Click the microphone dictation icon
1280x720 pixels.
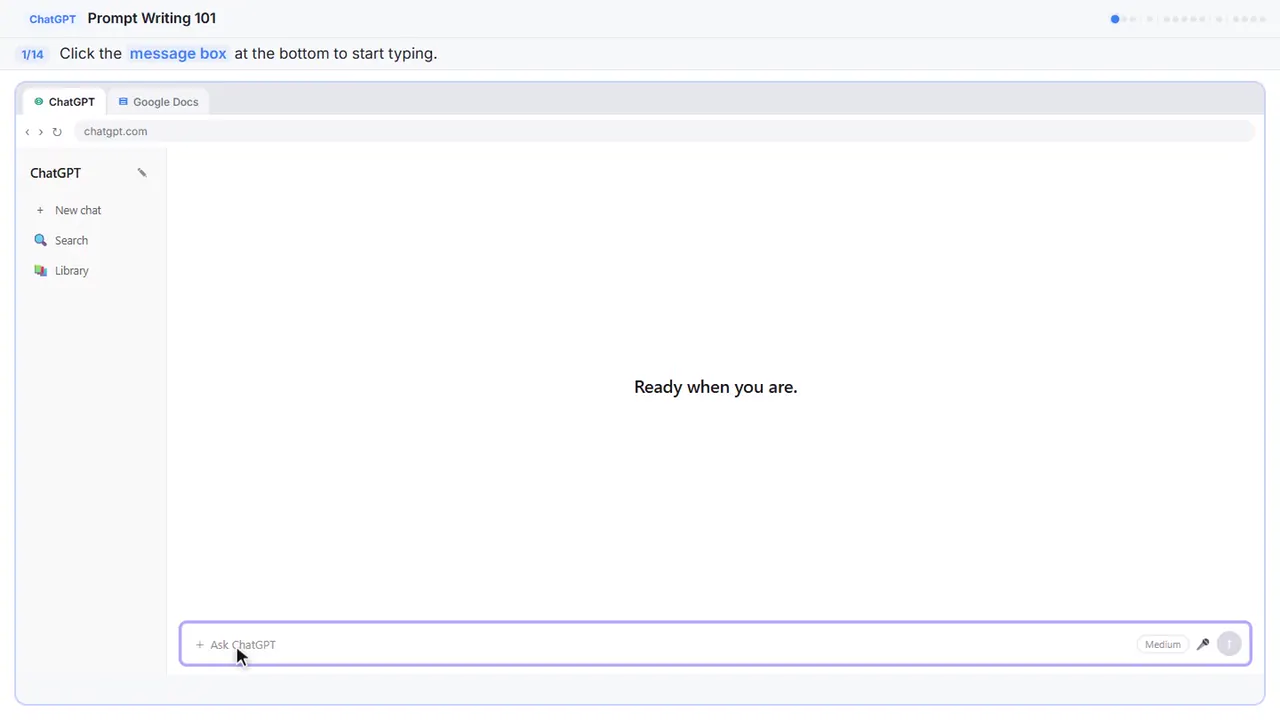[x=1203, y=645]
